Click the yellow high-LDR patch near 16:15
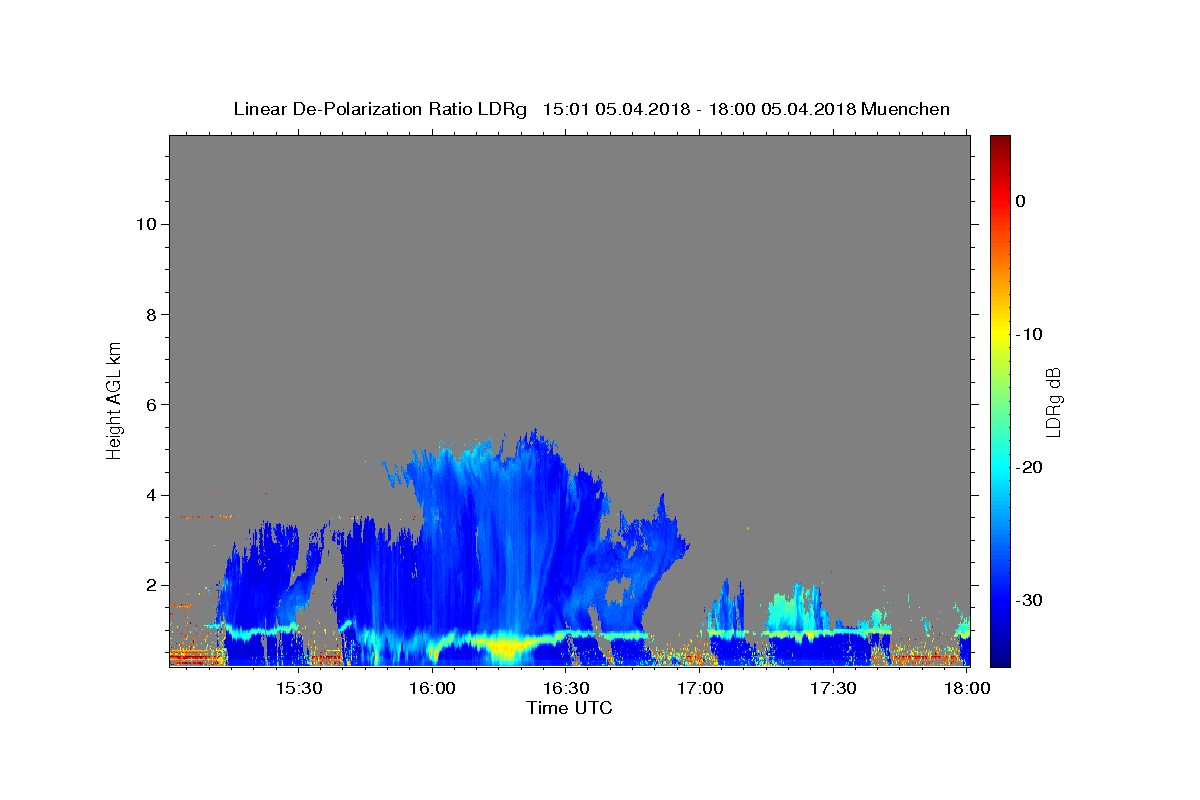Image resolution: width=1200 pixels, height=800 pixels. pyautogui.click(x=505, y=648)
